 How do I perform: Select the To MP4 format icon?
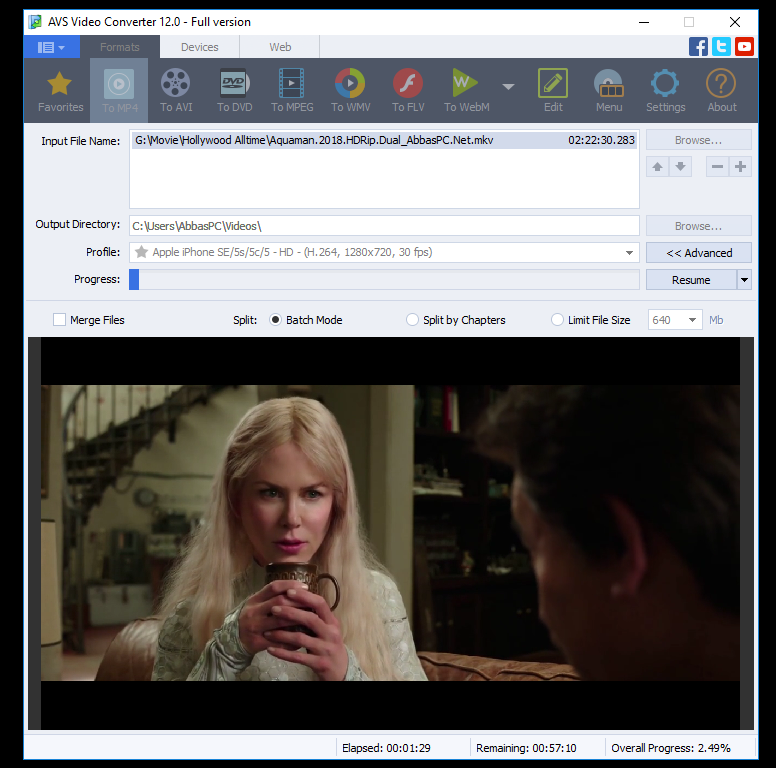[119, 84]
